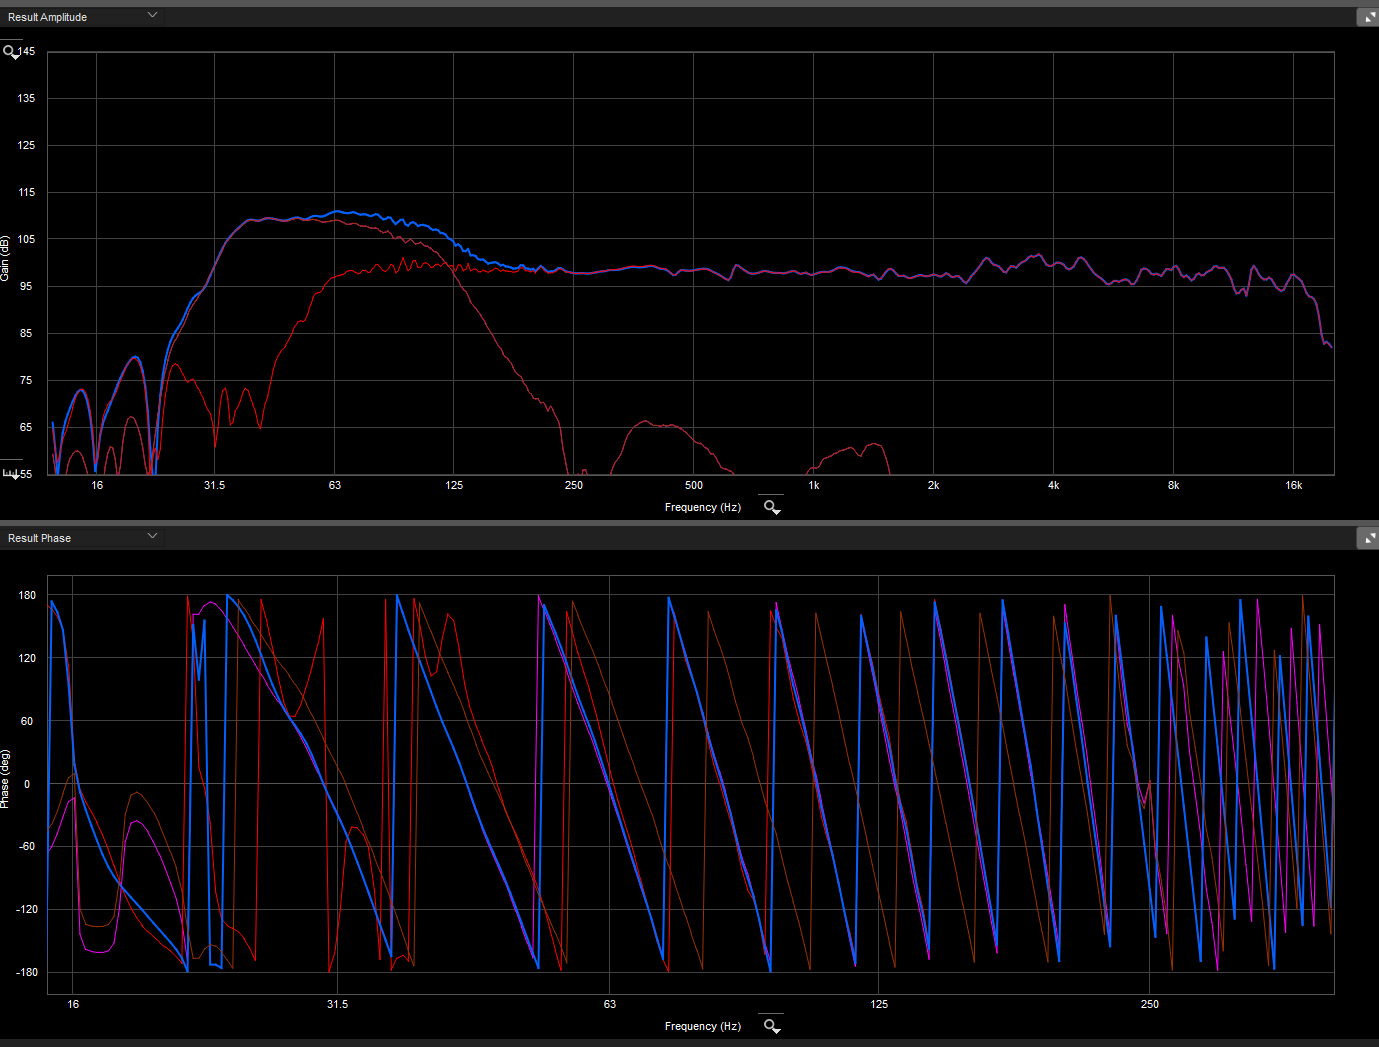Click the -180 degree phase tick label
The height and width of the screenshot is (1047, 1379).
coord(27,972)
